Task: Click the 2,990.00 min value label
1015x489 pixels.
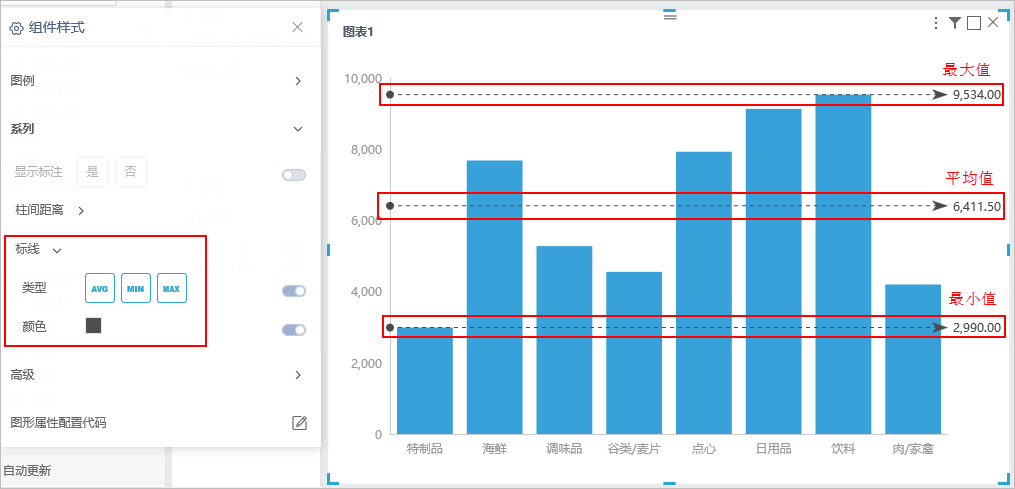Action: point(977,328)
